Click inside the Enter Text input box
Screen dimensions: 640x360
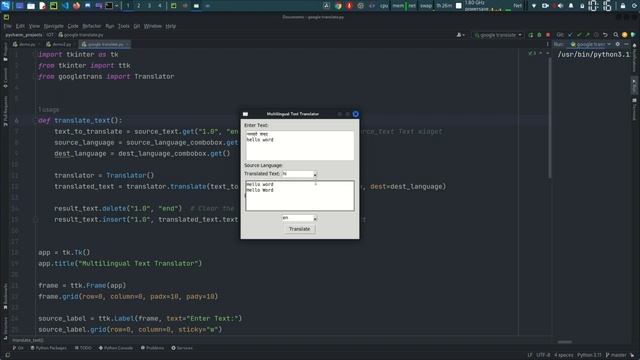pyautogui.click(x=300, y=145)
